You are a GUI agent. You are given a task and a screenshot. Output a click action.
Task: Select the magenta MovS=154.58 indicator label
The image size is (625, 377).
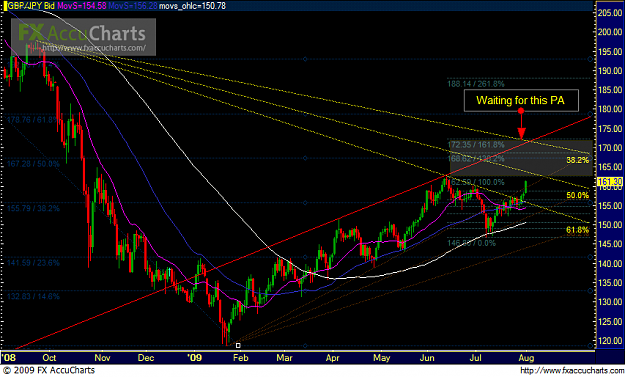pos(82,6)
